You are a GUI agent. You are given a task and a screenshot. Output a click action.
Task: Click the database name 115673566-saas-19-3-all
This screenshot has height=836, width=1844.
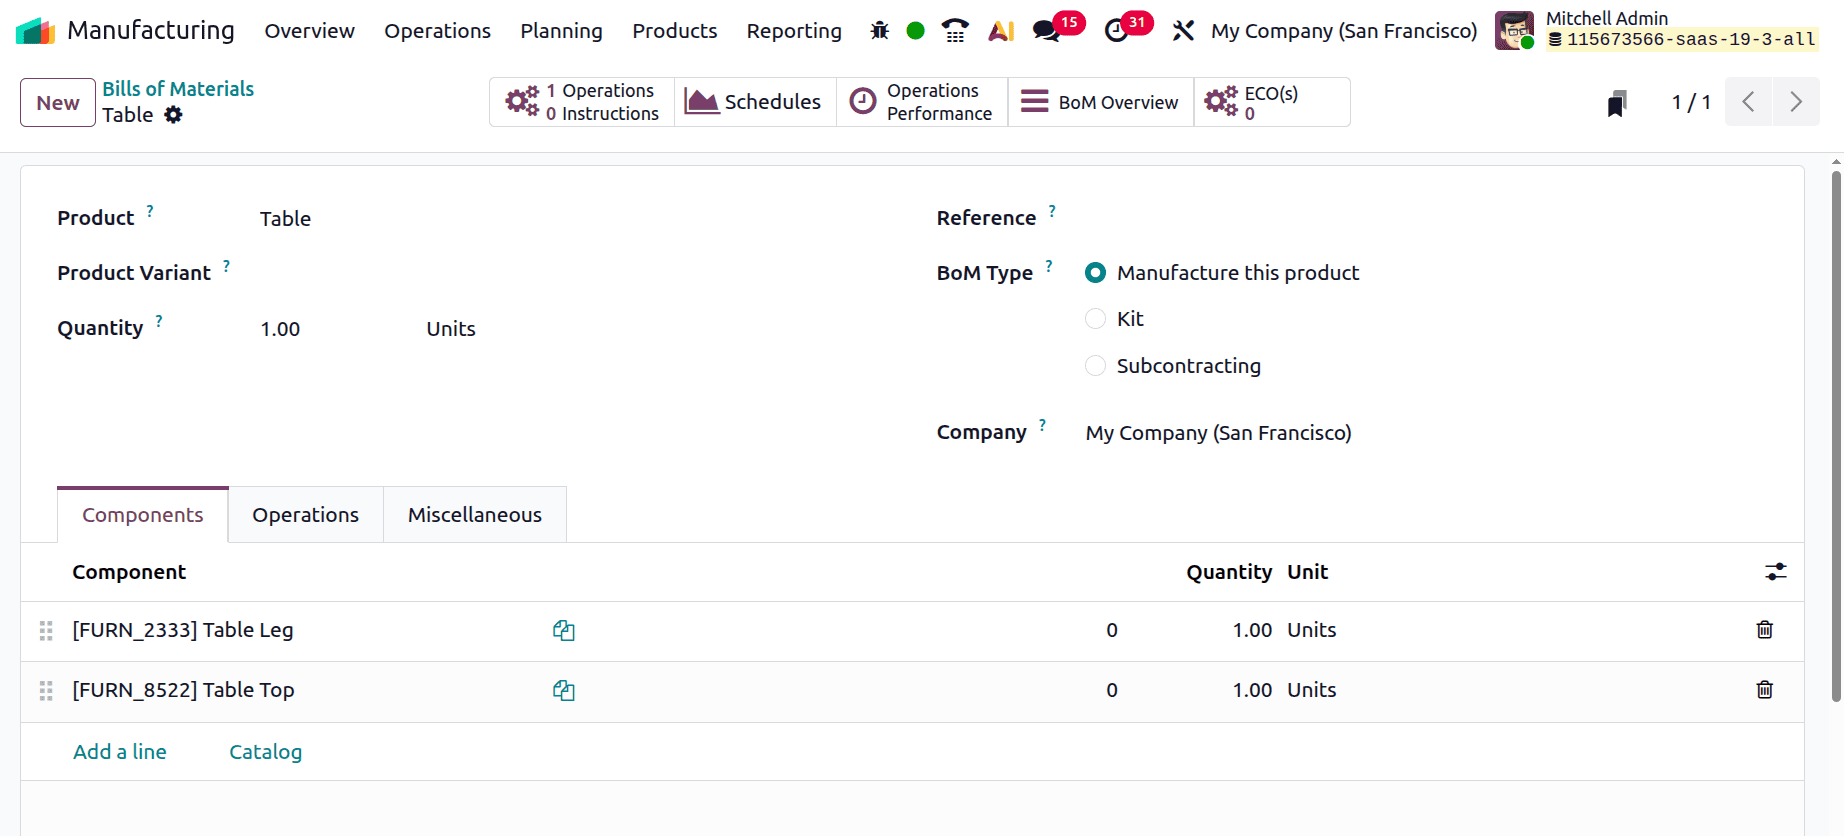click(1690, 40)
